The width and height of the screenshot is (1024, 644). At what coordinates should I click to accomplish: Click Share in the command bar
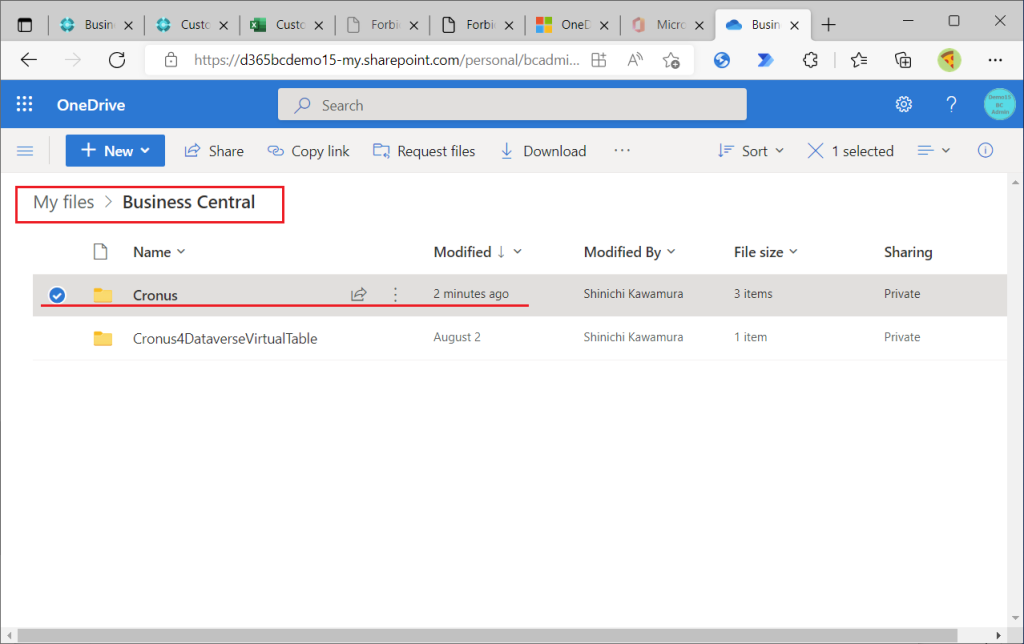pyautogui.click(x=214, y=151)
